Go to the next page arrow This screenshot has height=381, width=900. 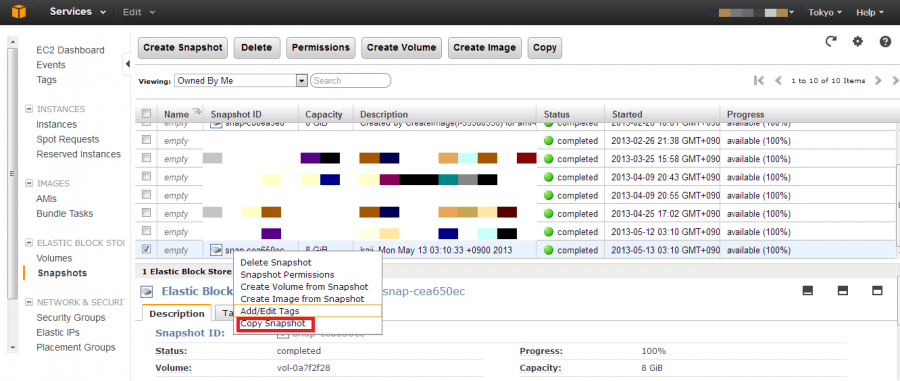click(x=878, y=81)
